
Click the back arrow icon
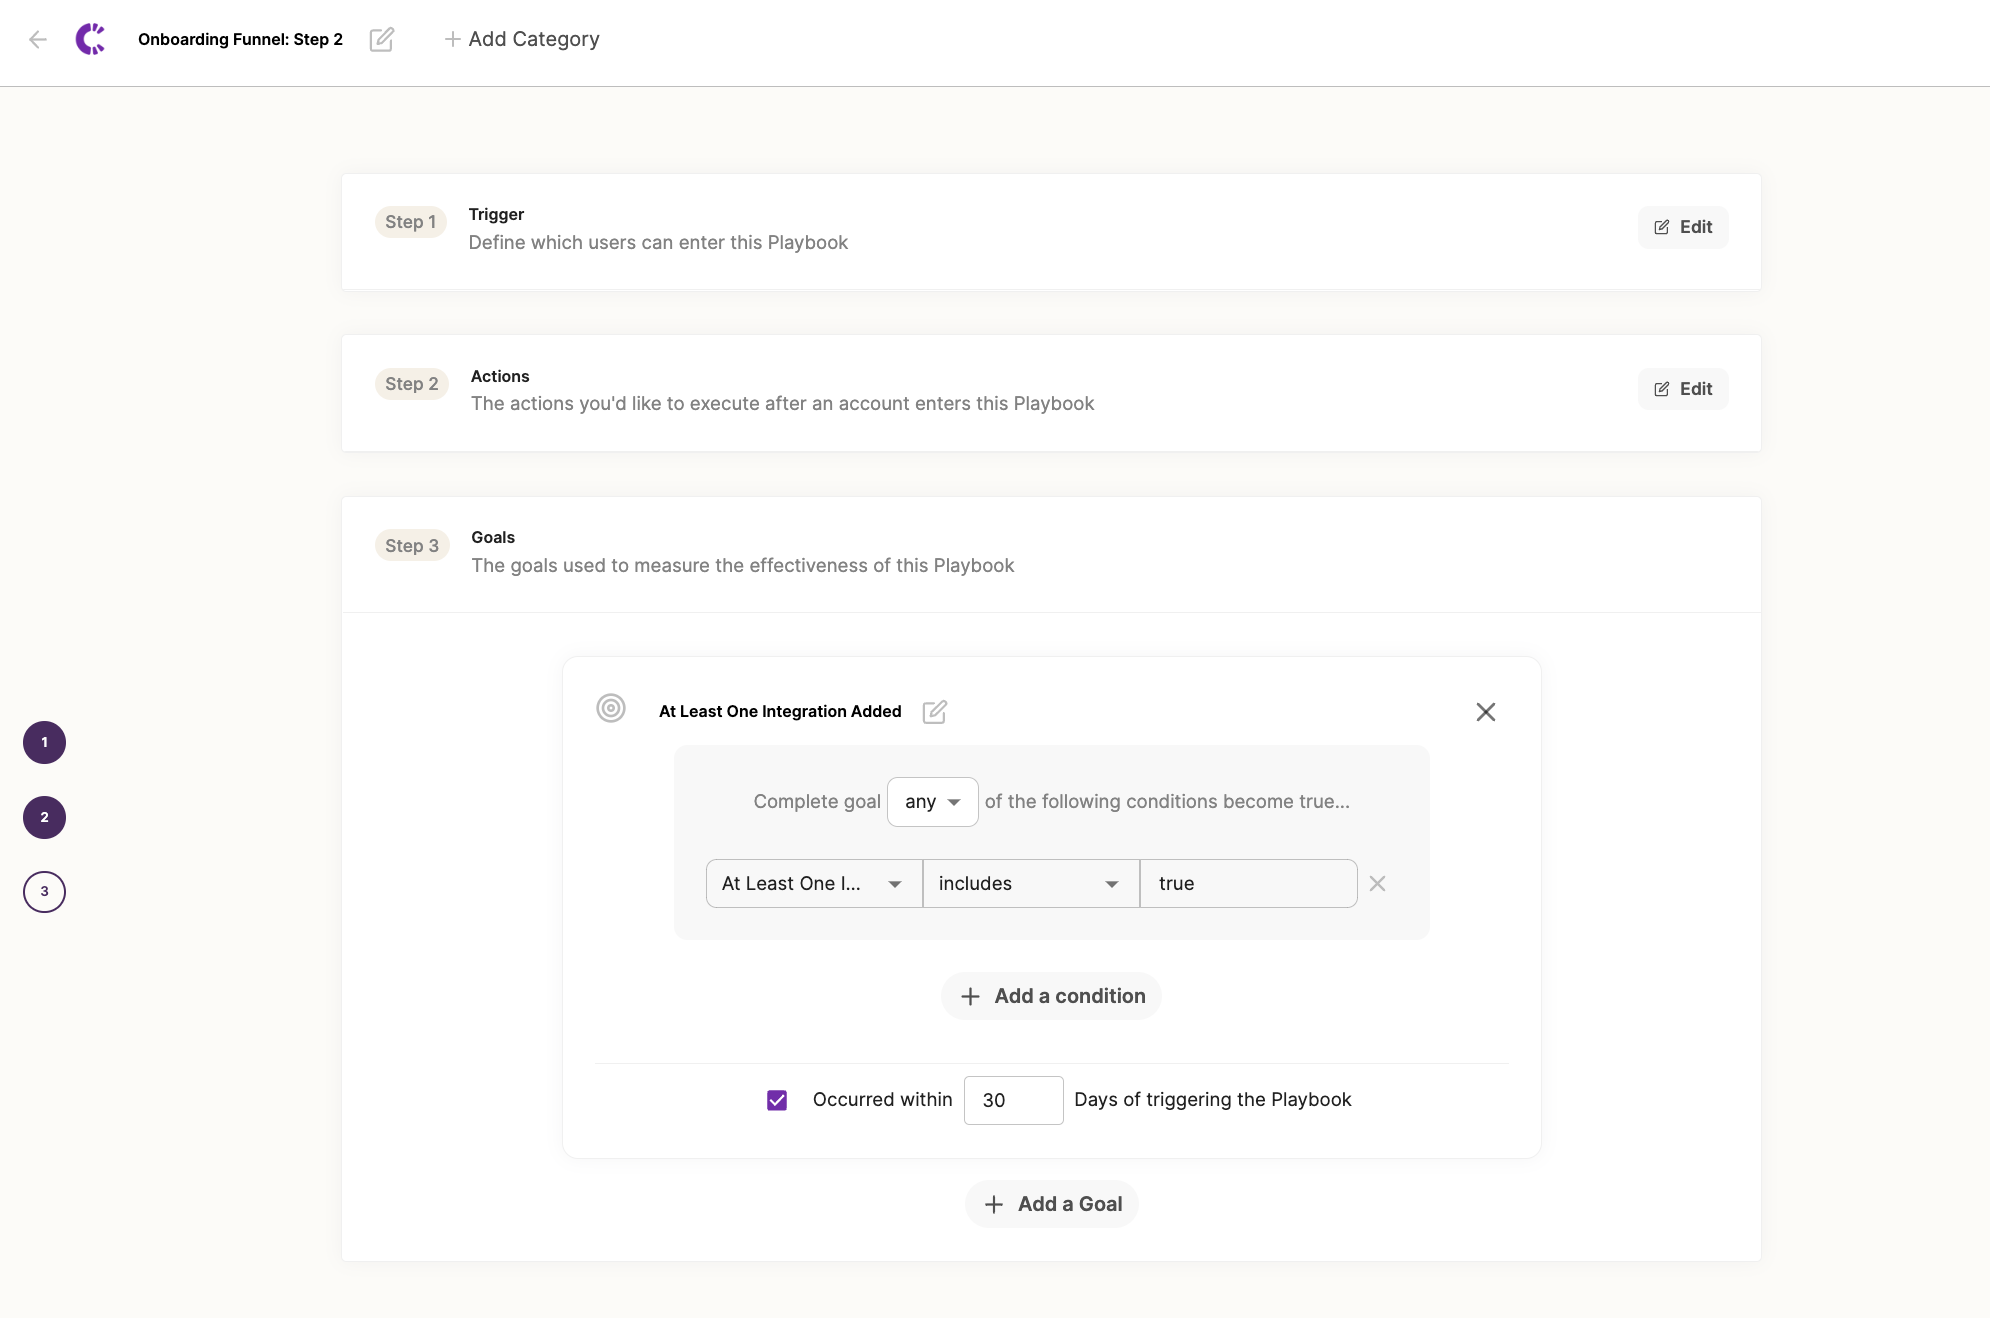click(x=38, y=39)
